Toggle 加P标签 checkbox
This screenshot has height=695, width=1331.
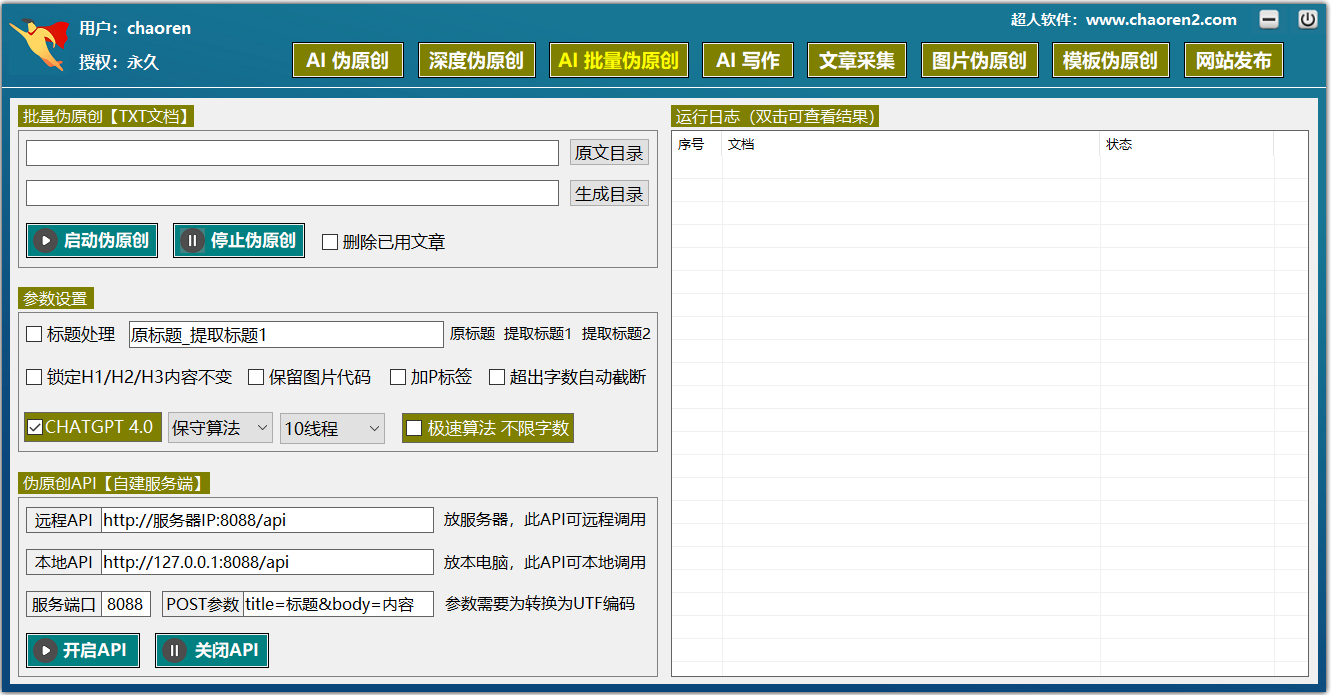(397, 377)
